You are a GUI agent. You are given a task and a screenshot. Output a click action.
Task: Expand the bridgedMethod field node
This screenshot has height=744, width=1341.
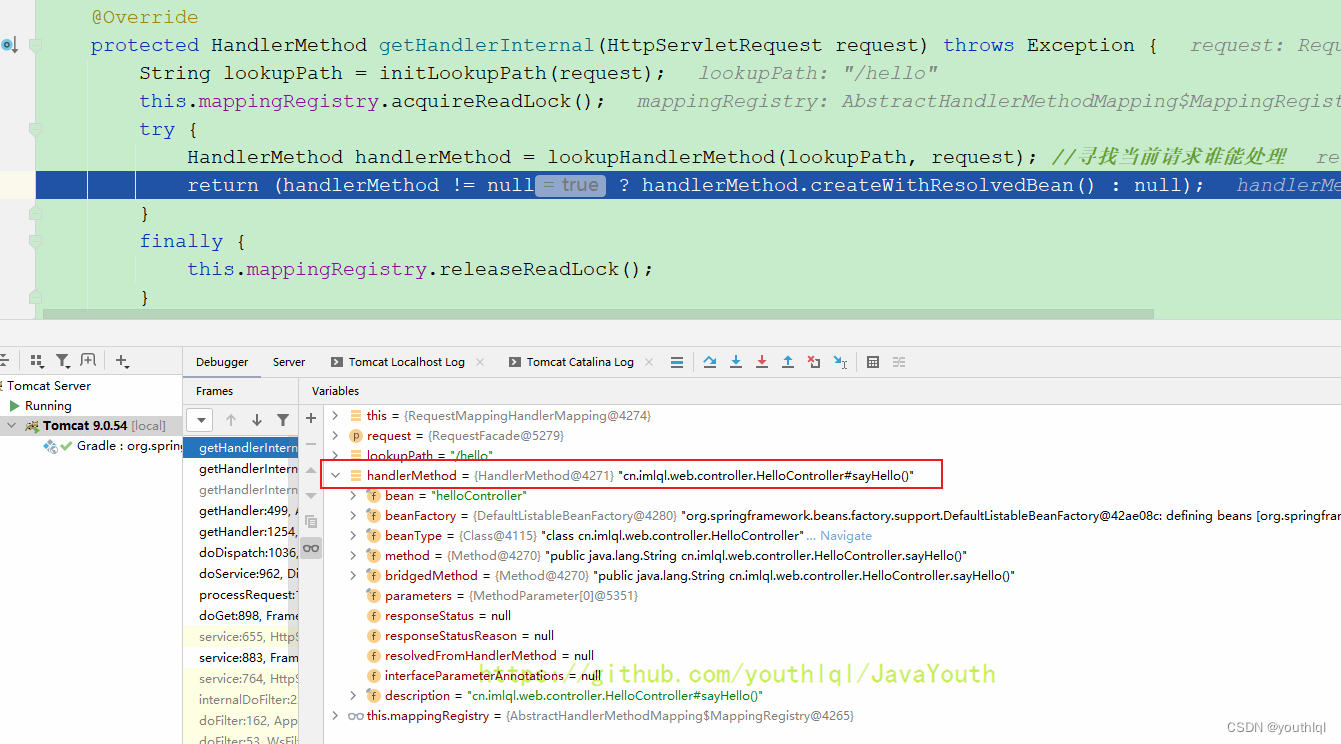[353, 575]
